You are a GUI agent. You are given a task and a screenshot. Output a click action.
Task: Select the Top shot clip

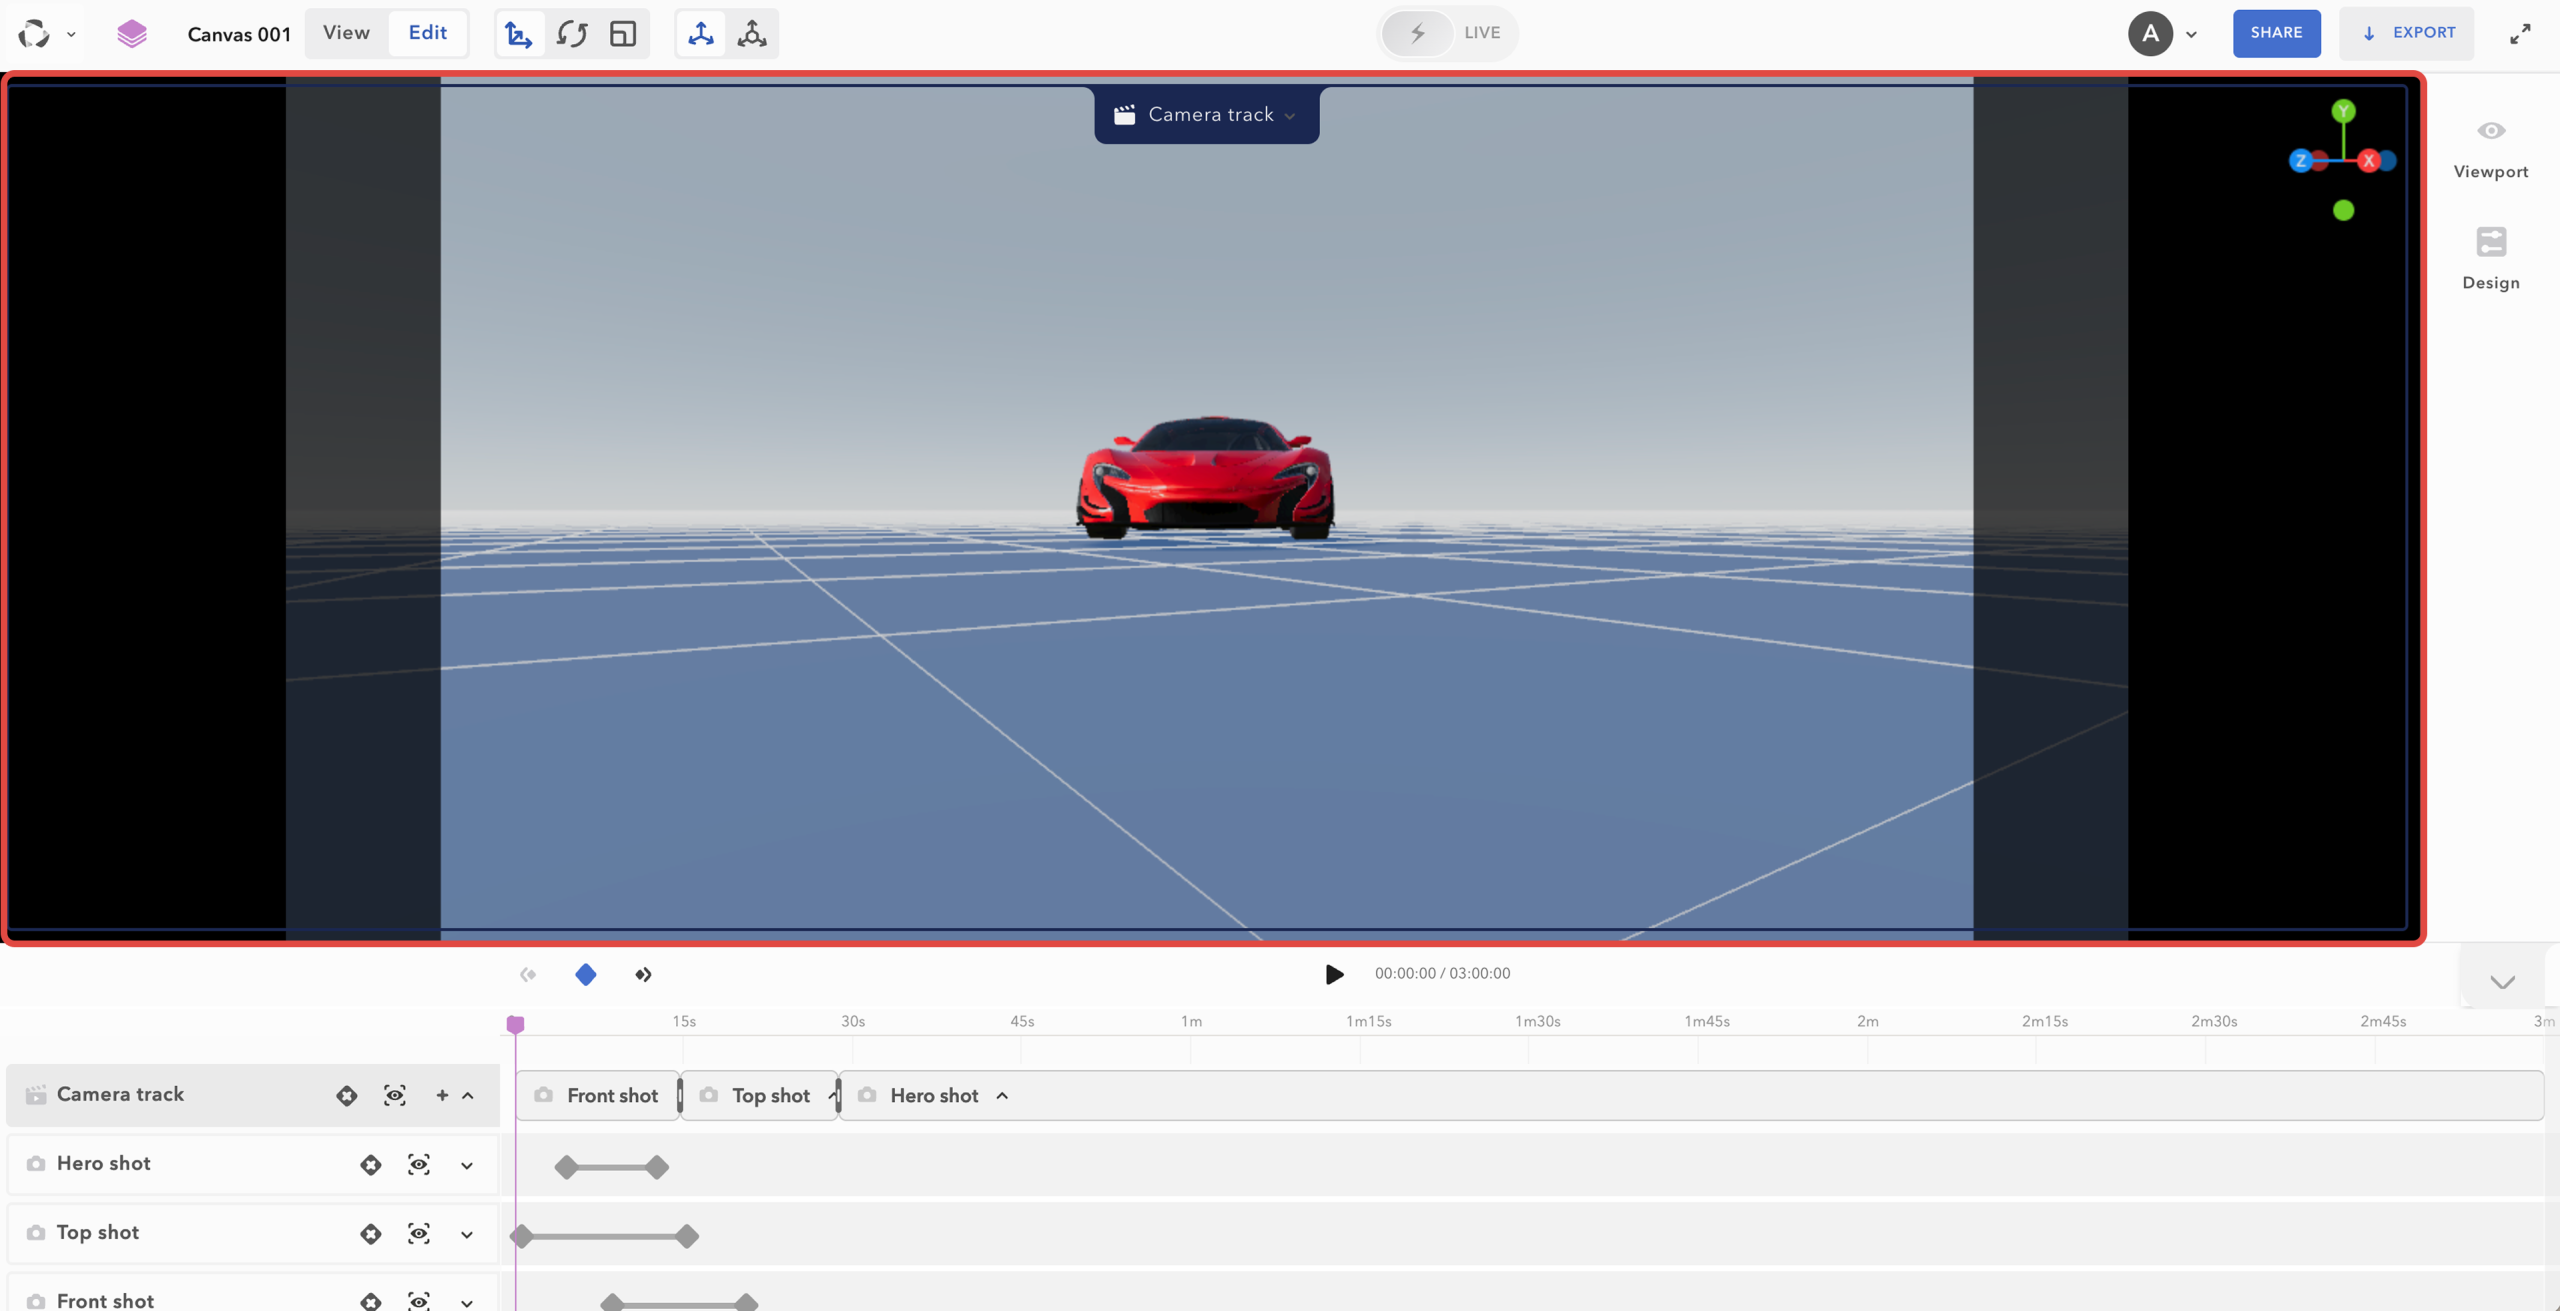tap(760, 1096)
